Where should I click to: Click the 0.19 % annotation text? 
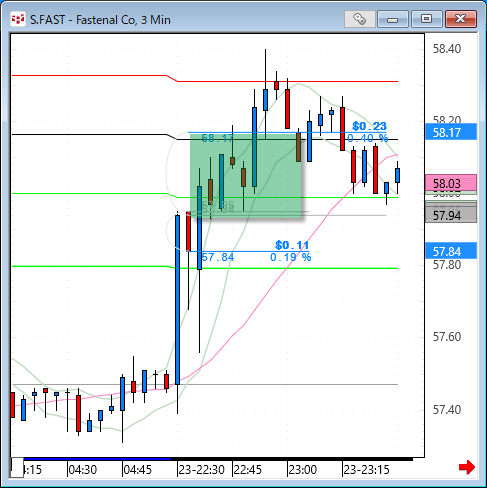pos(291,257)
